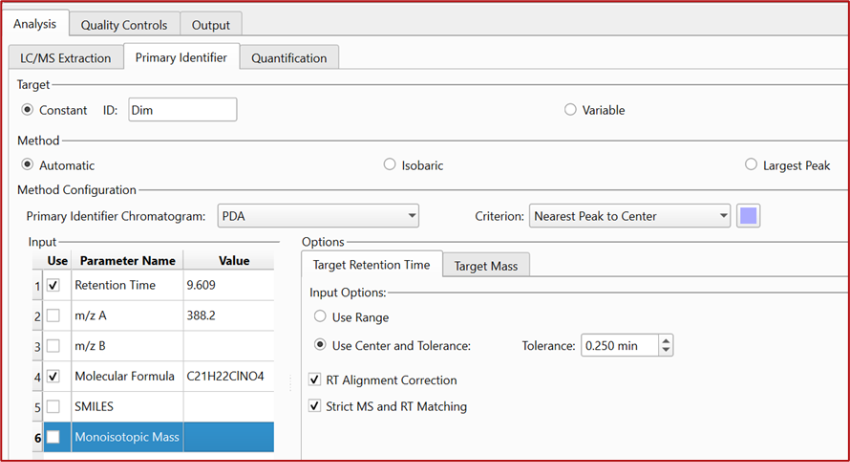850x462 pixels.
Task: Go to LC/MS Extraction tab
Action: pyautogui.click(x=65, y=58)
